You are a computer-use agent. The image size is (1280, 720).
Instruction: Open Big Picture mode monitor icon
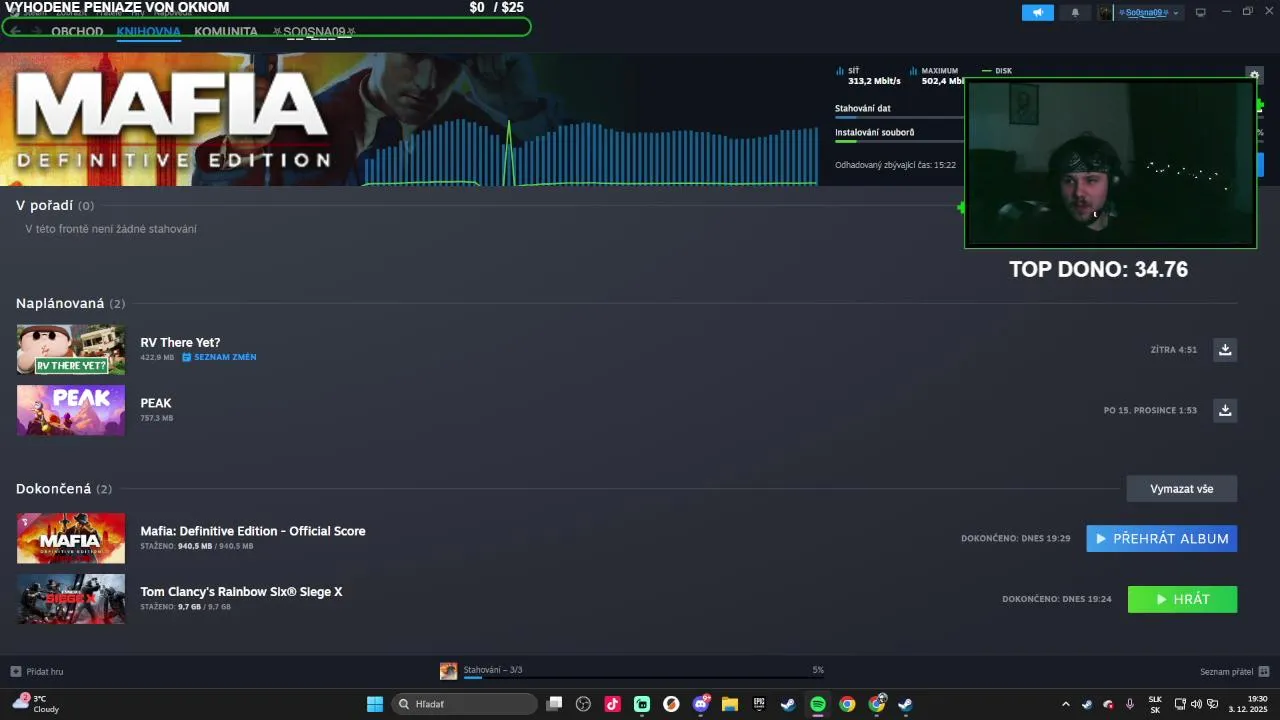tap(1200, 12)
